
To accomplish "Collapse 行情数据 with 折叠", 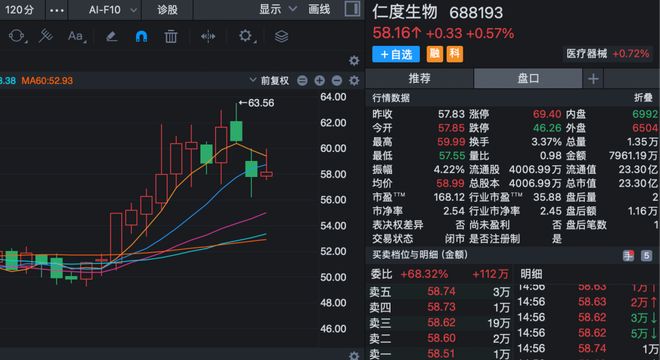I will pyautogui.click(x=643, y=98).
